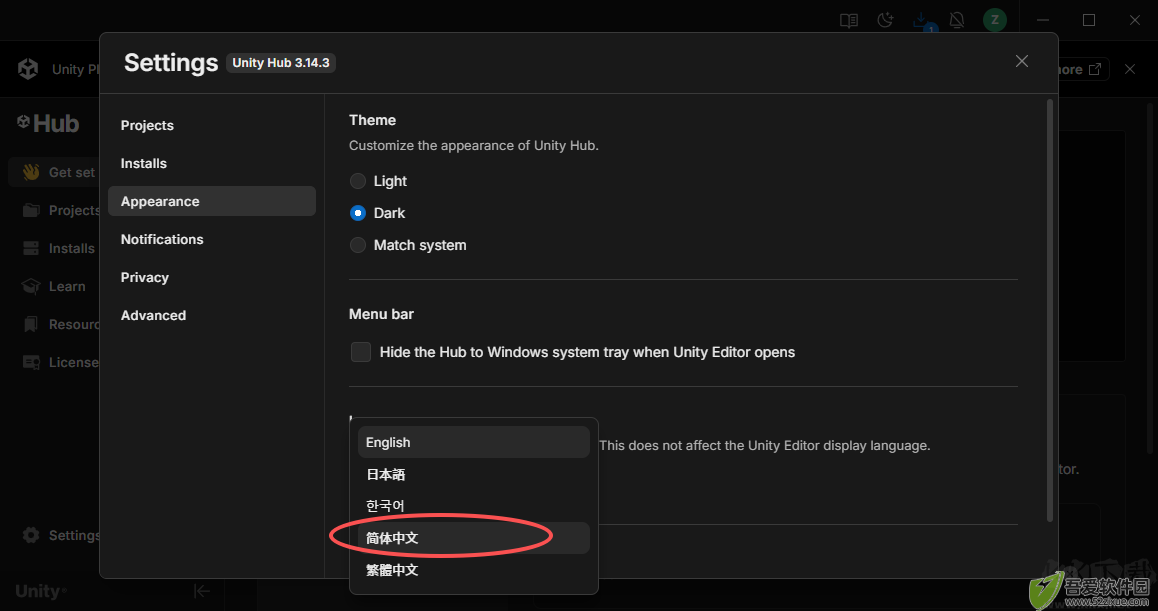
Task: Enable Hide the Hub to system tray checkbox
Action: coord(361,352)
